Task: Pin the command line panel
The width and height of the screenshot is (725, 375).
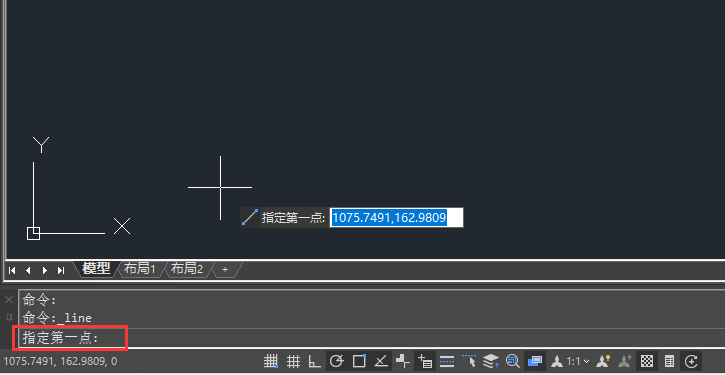Action: (x=9, y=318)
